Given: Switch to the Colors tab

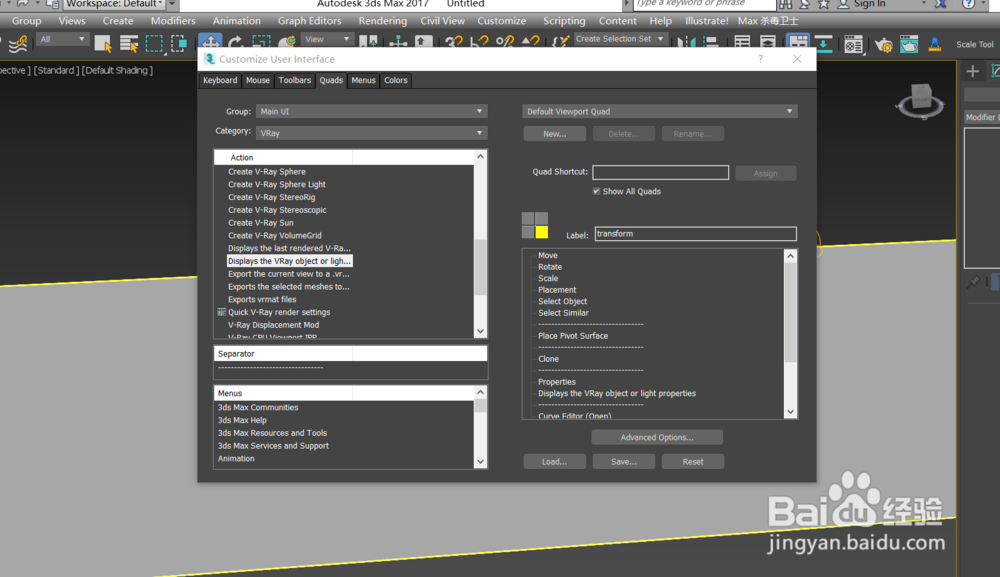Looking at the screenshot, I should coord(395,80).
